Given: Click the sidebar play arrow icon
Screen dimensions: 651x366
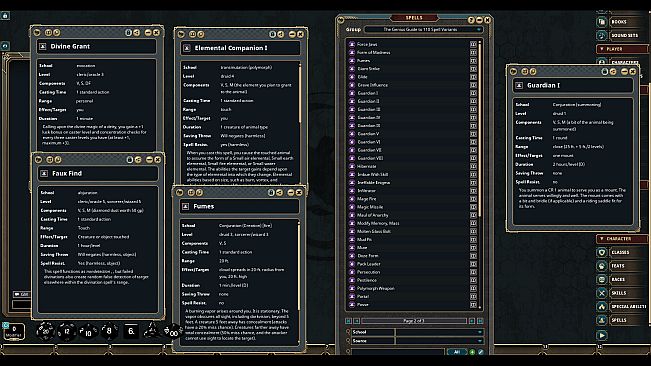Looking at the screenshot, I should [602, 335].
